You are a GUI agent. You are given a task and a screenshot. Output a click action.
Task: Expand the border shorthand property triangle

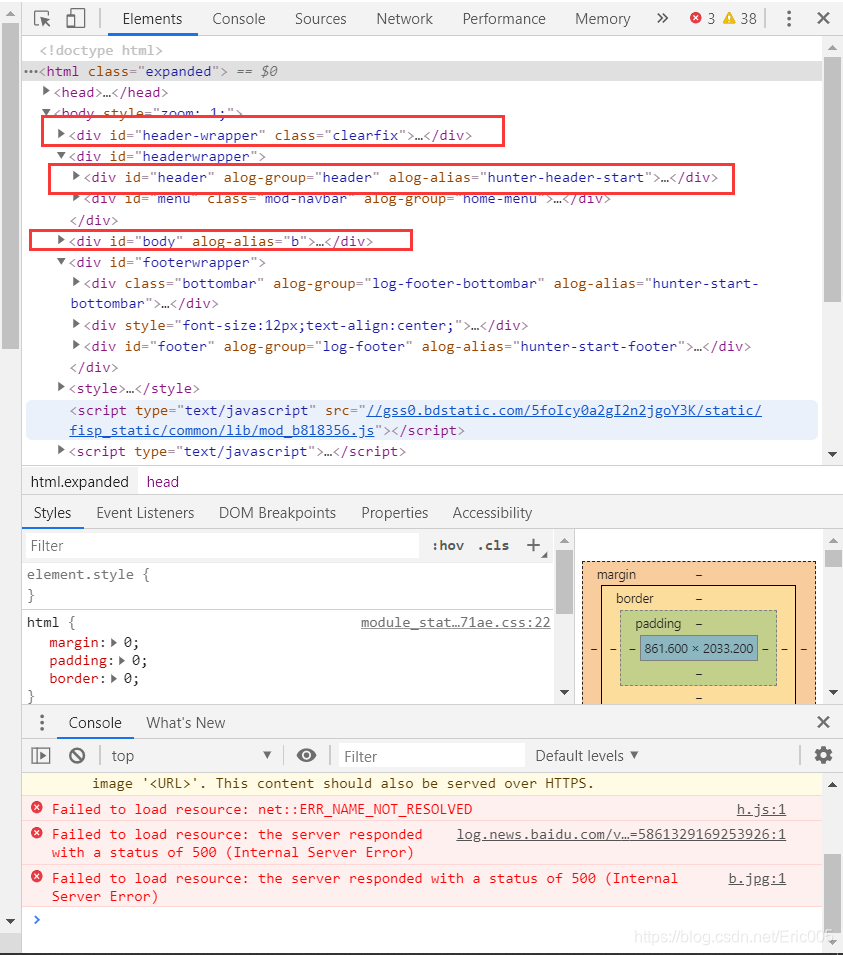point(114,678)
